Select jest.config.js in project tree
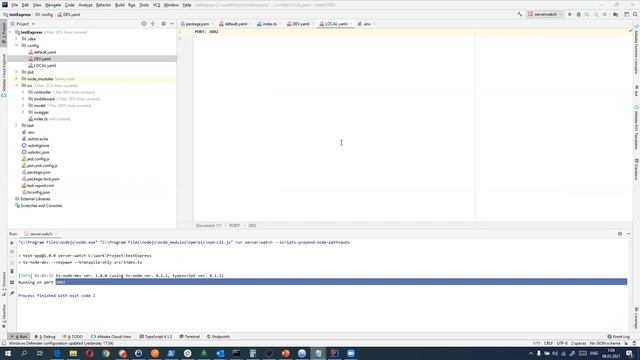This screenshot has width=640, height=360. click(36, 159)
